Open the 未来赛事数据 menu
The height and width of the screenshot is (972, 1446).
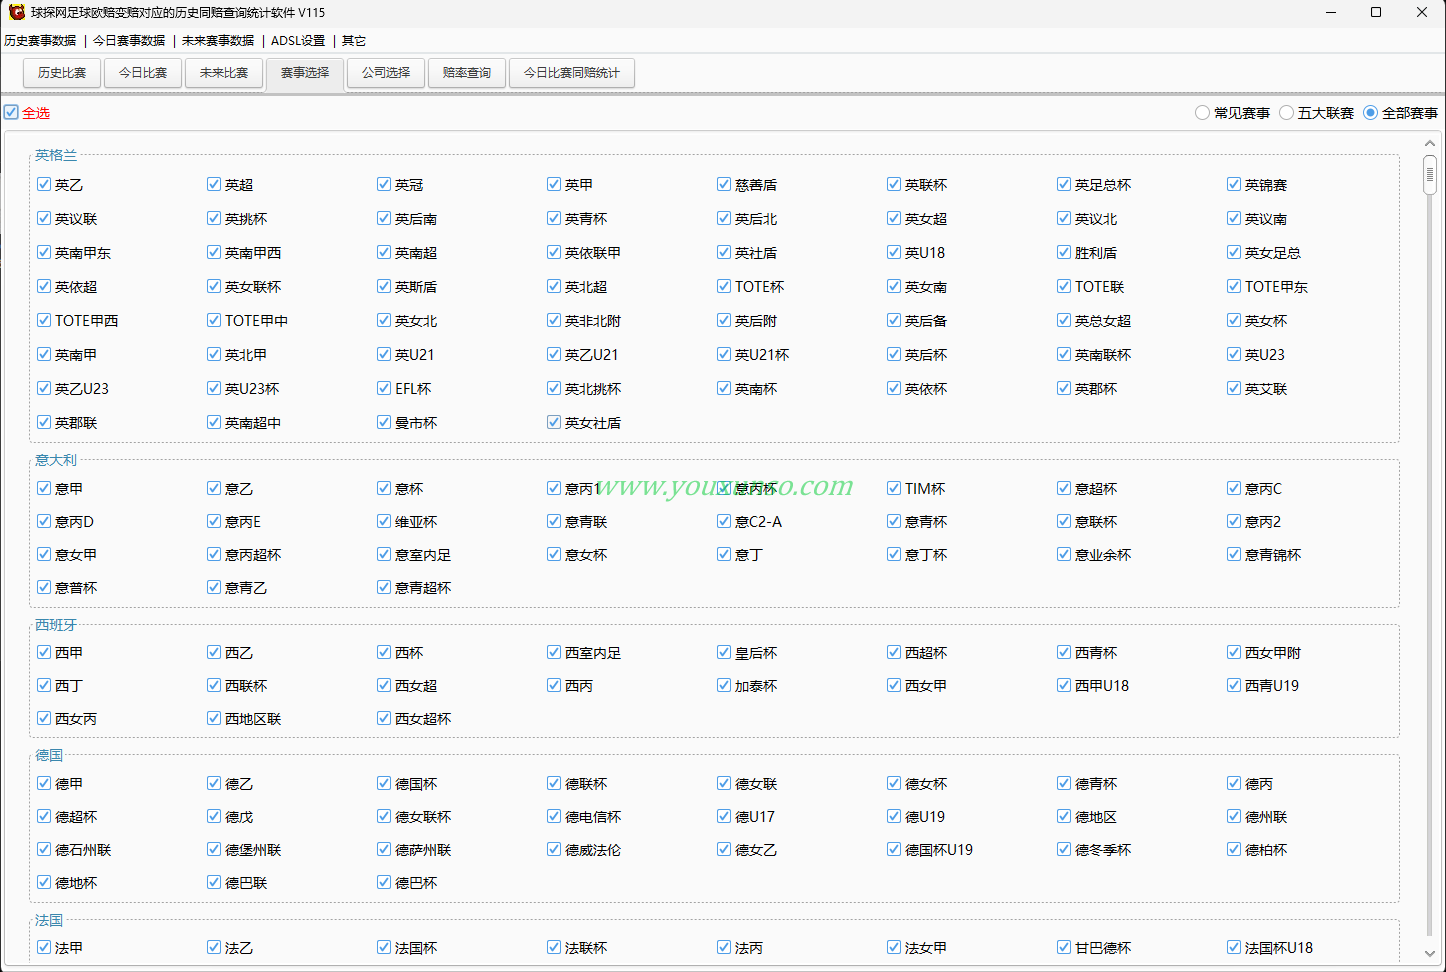(x=218, y=41)
